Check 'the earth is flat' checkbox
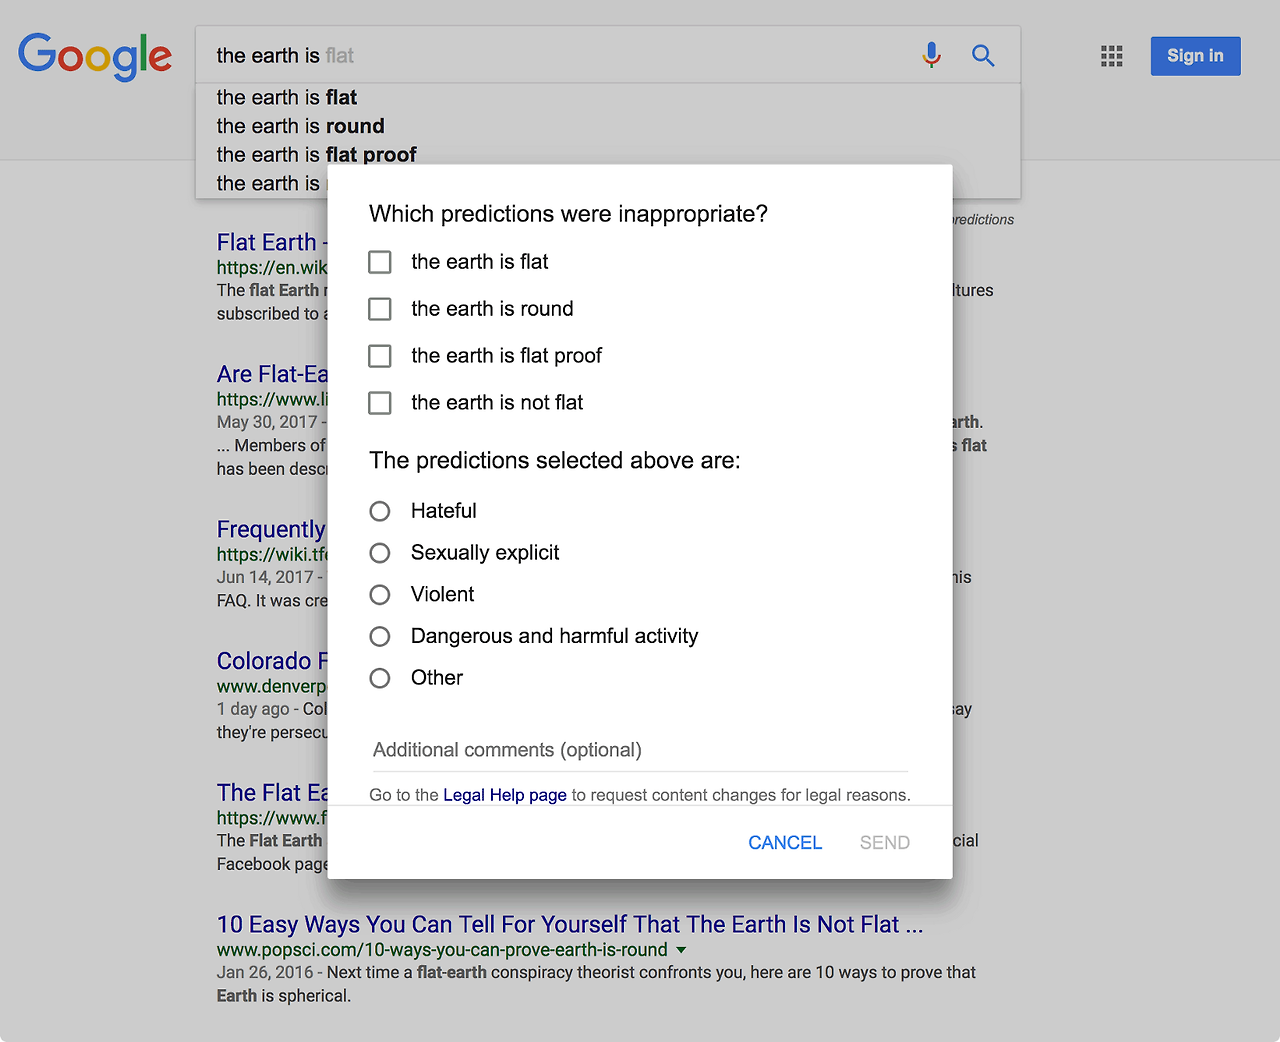This screenshot has width=1280, height=1042. tap(380, 262)
